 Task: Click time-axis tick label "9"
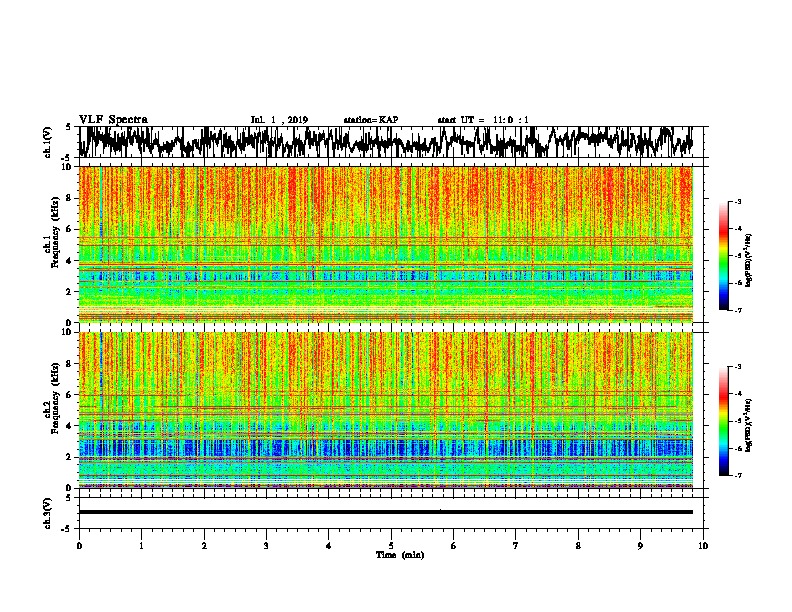click(x=640, y=546)
